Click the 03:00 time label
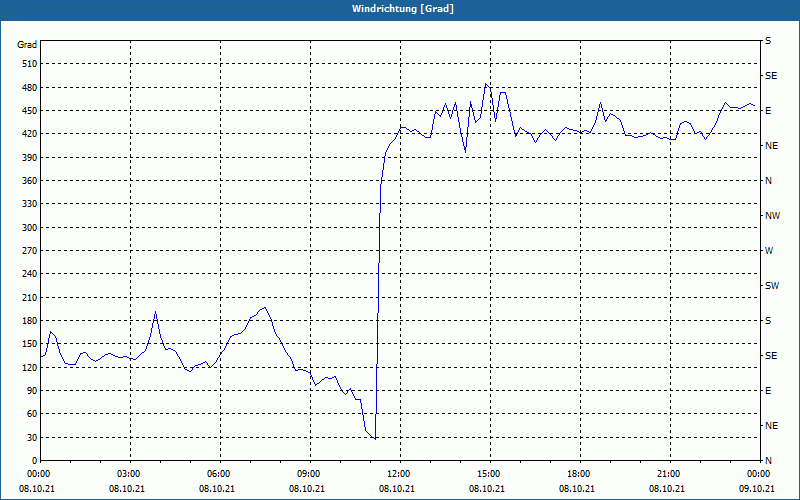This screenshot has width=800, height=500. pyautogui.click(x=131, y=473)
